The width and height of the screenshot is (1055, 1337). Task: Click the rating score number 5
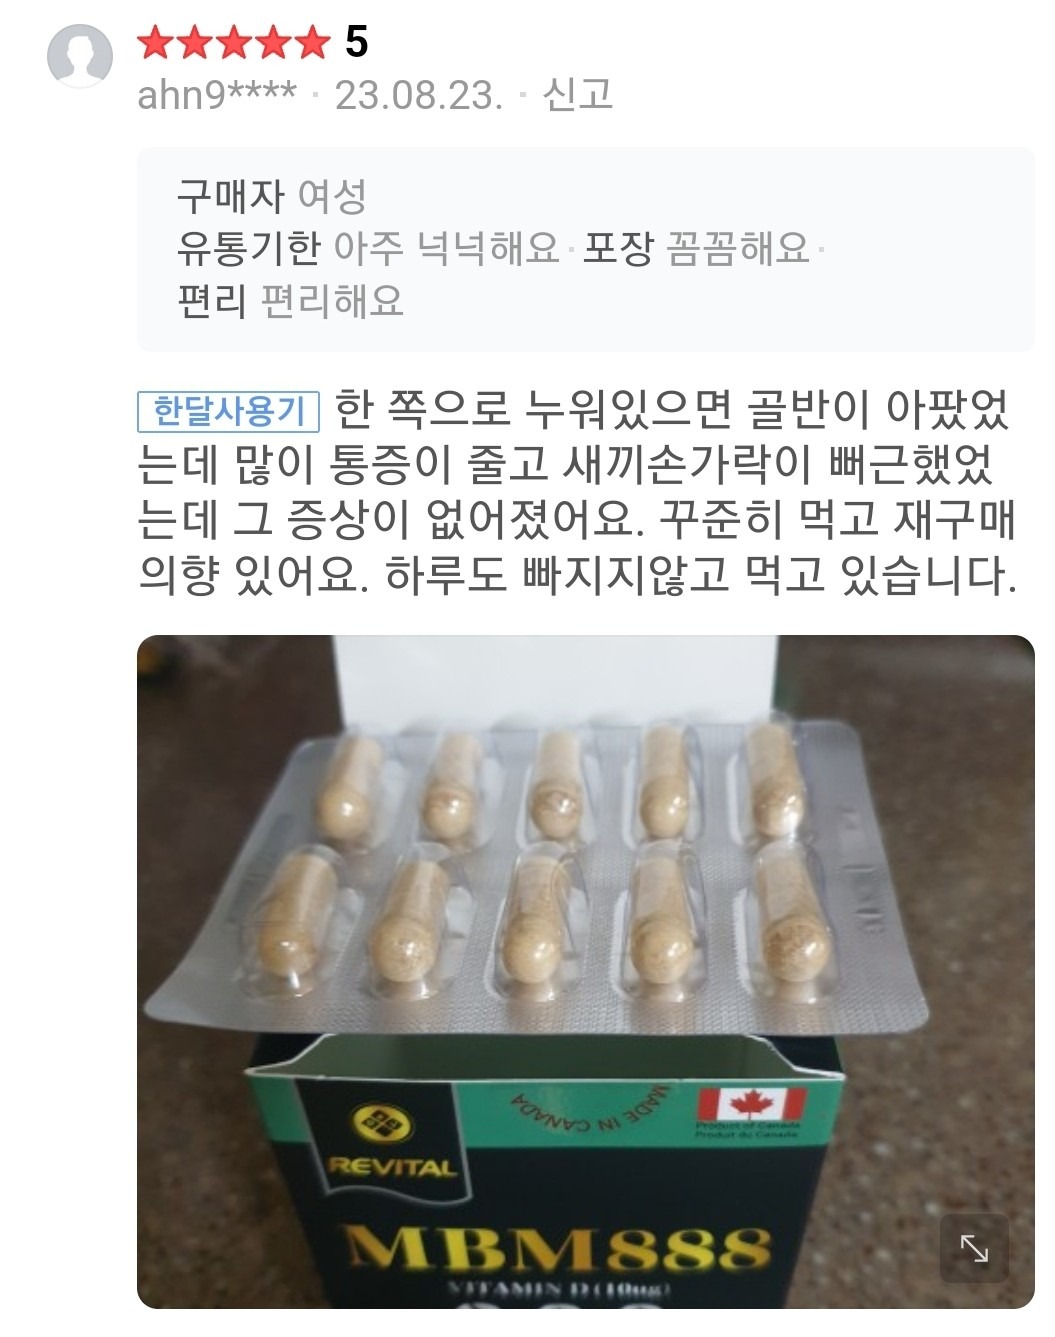pyautogui.click(x=356, y=42)
